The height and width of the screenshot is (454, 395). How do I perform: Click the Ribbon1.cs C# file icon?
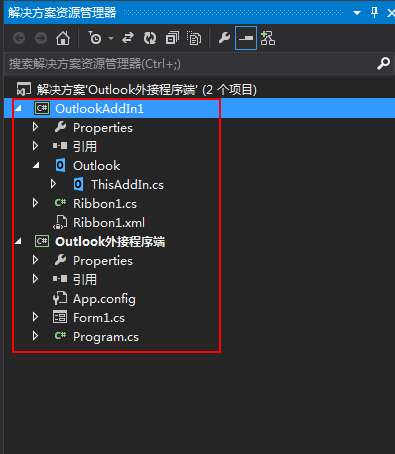click(60, 203)
